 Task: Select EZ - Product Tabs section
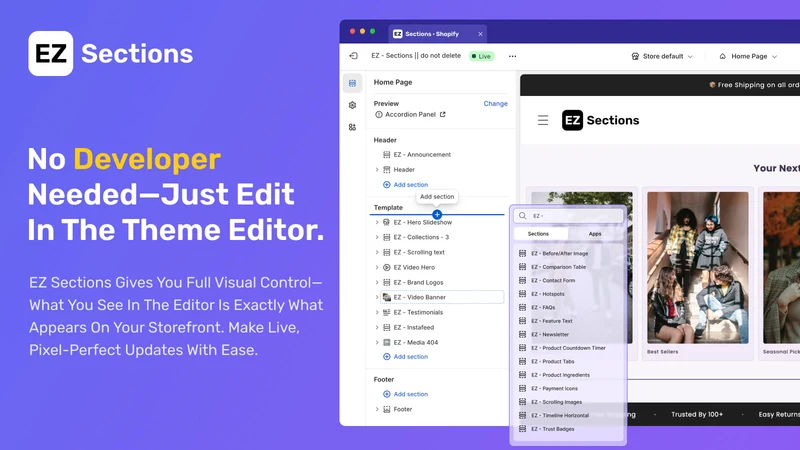553,361
